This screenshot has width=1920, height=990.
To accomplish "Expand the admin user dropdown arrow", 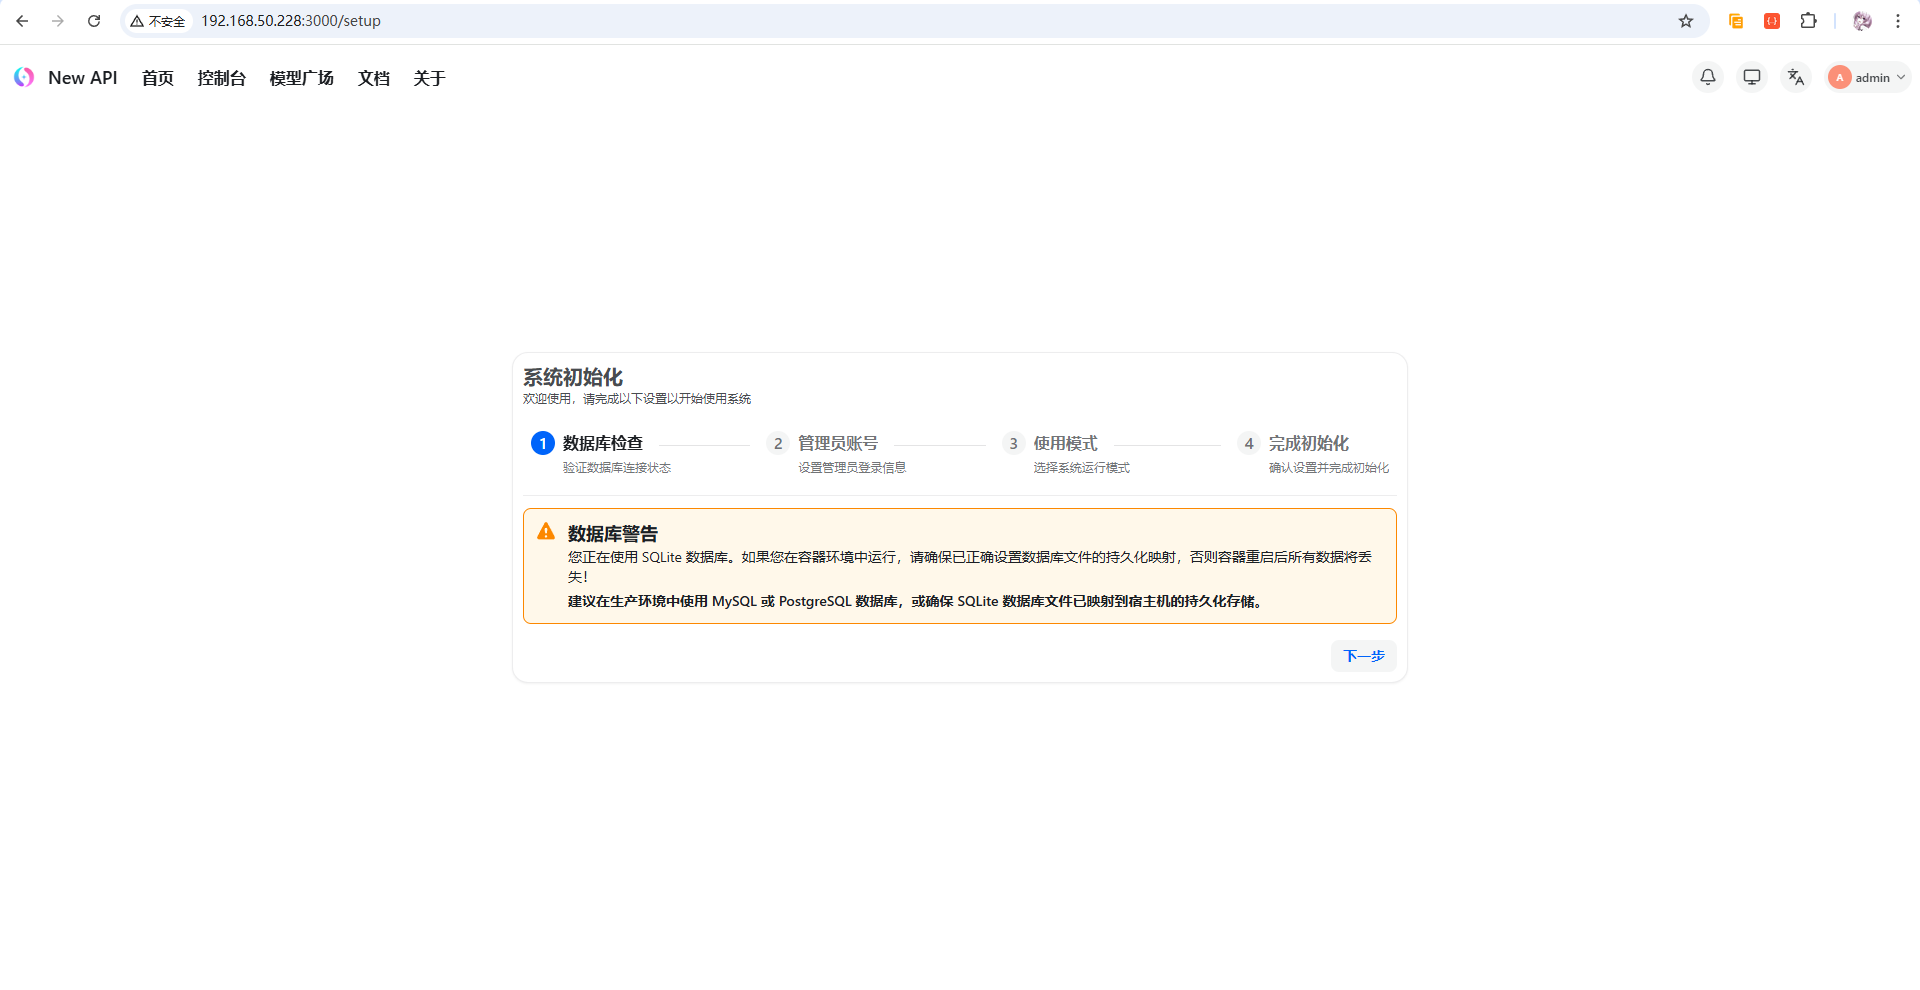I will (x=1901, y=77).
